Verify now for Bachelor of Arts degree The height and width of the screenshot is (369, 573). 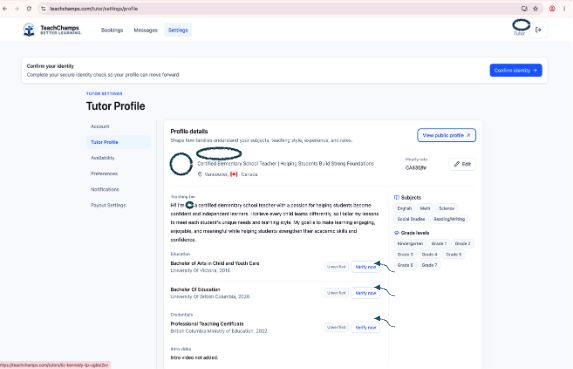[365, 267]
